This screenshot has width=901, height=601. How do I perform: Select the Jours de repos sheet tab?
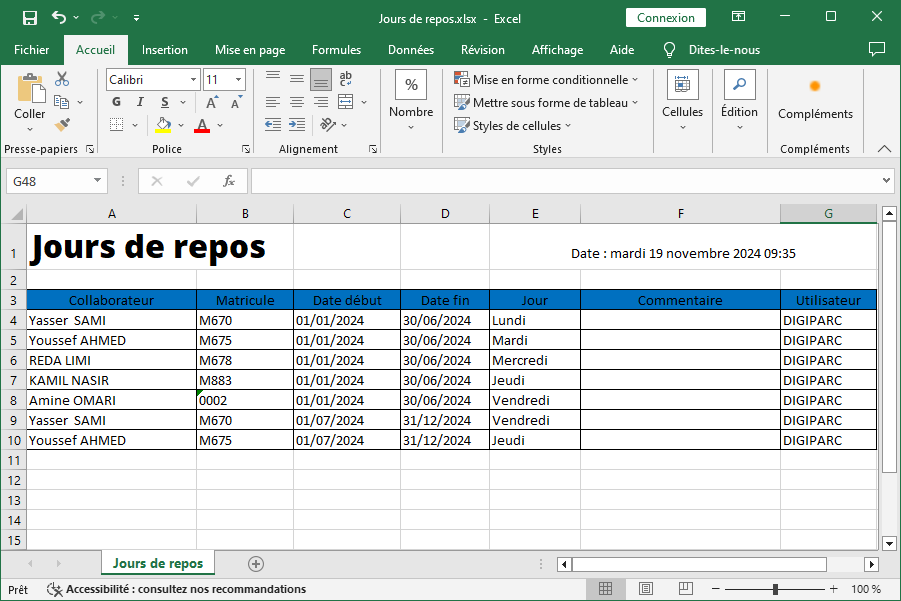point(158,564)
